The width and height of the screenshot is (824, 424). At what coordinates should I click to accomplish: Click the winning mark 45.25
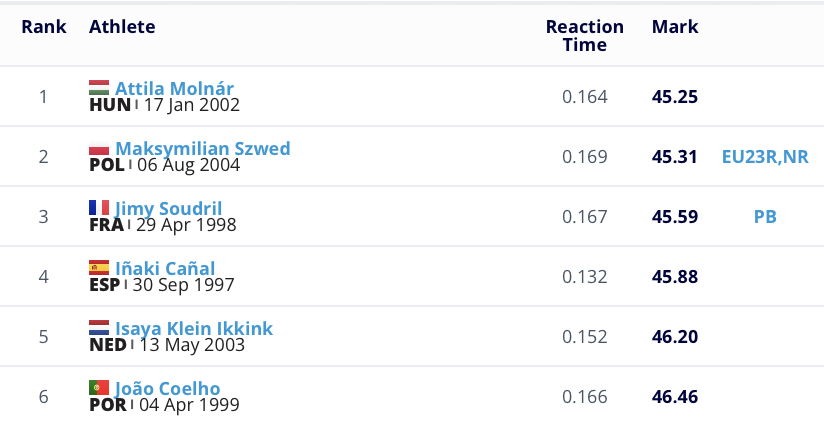[674, 97]
